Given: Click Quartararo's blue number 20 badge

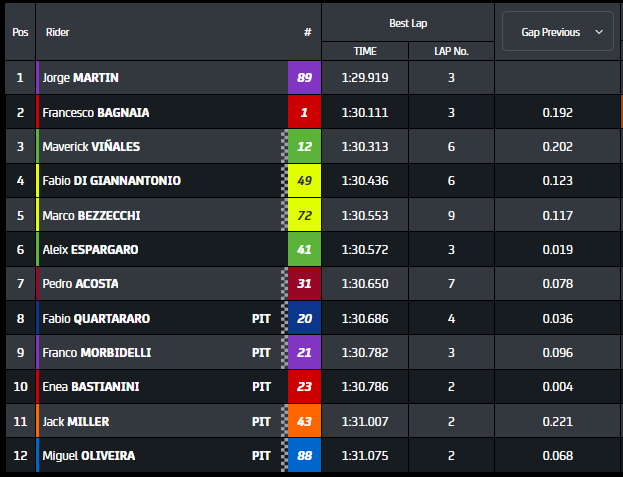Looking at the screenshot, I should (x=304, y=318).
